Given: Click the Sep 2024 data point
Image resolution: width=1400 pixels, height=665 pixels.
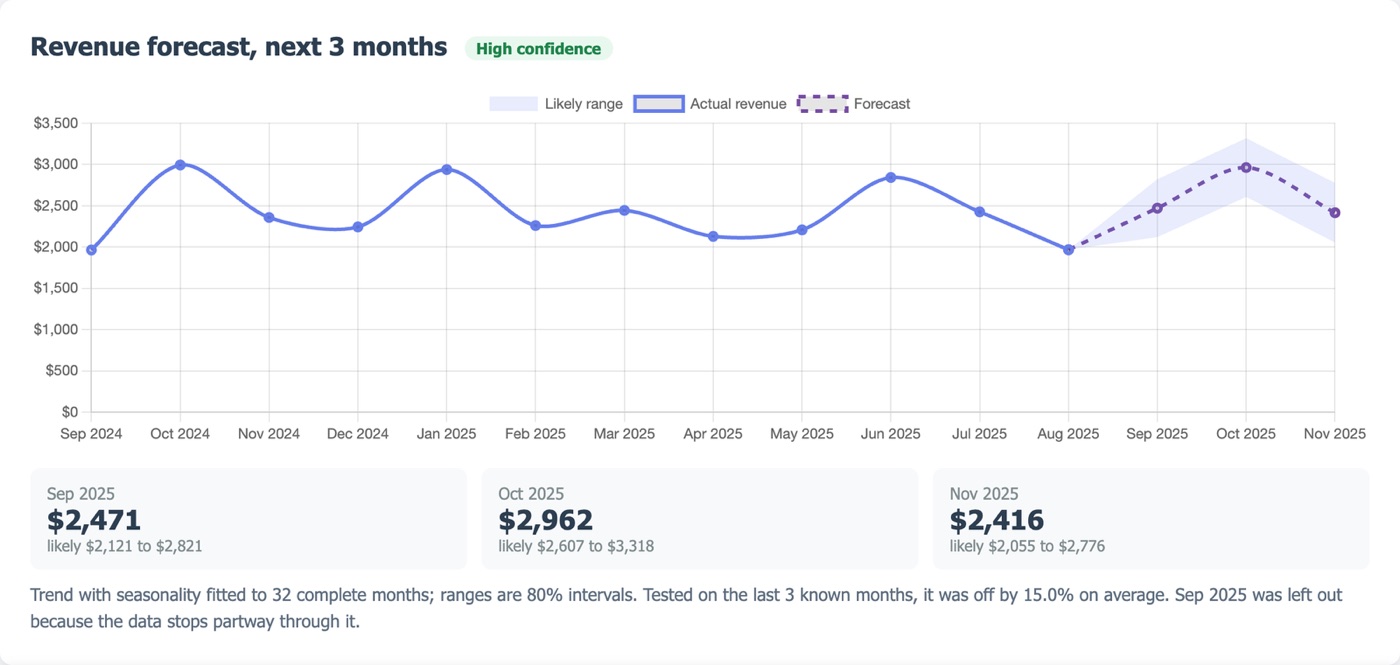Looking at the screenshot, I should pos(91,250).
